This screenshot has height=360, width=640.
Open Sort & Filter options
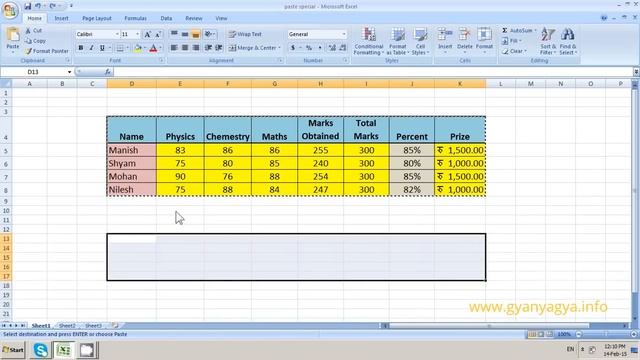click(547, 41)
